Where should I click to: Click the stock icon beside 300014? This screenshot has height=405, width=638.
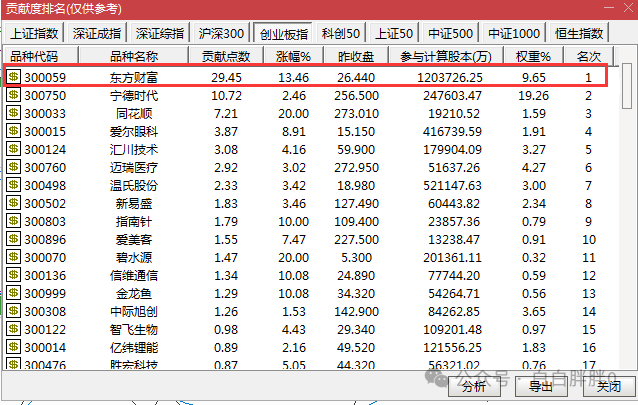[x=13, y=346]
